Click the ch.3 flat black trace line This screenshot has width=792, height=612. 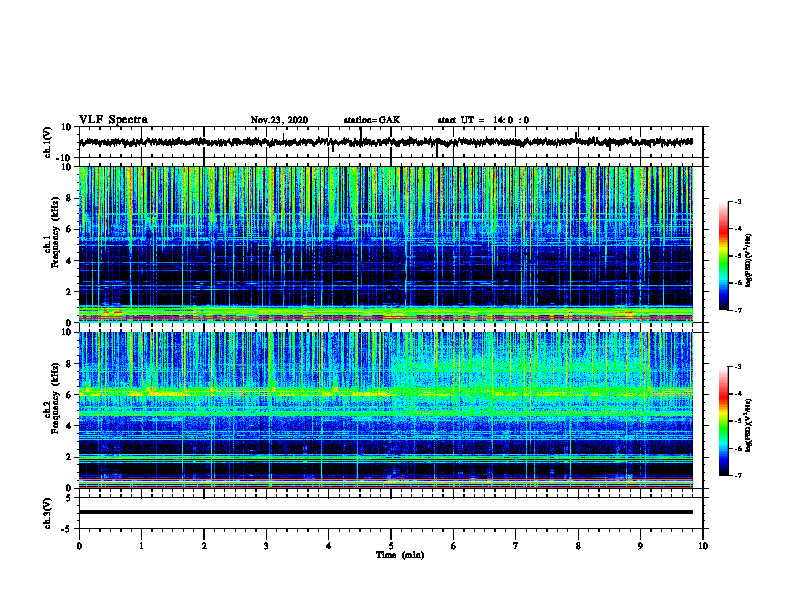386,512
